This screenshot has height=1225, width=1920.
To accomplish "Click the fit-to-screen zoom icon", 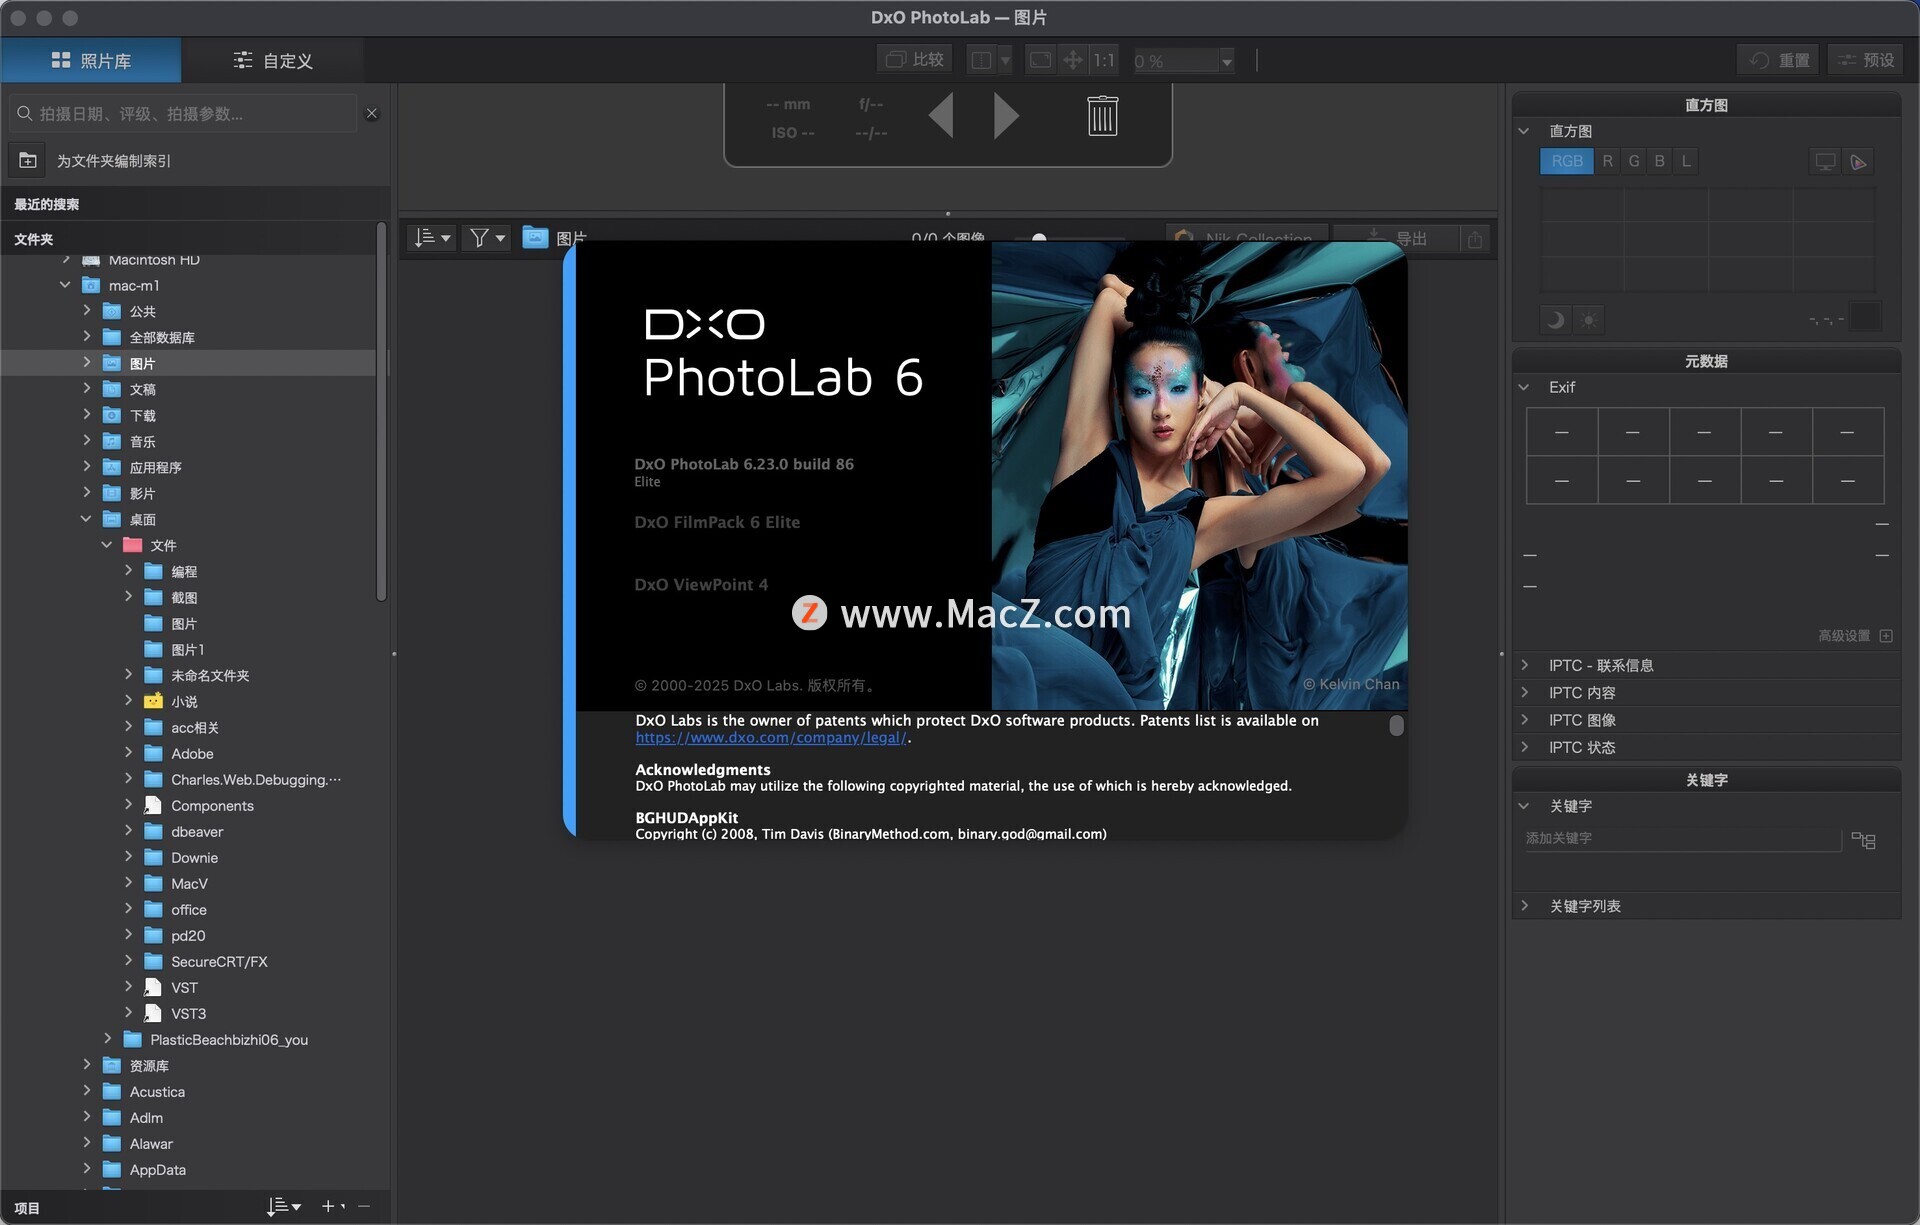I will coord(1041,60).
